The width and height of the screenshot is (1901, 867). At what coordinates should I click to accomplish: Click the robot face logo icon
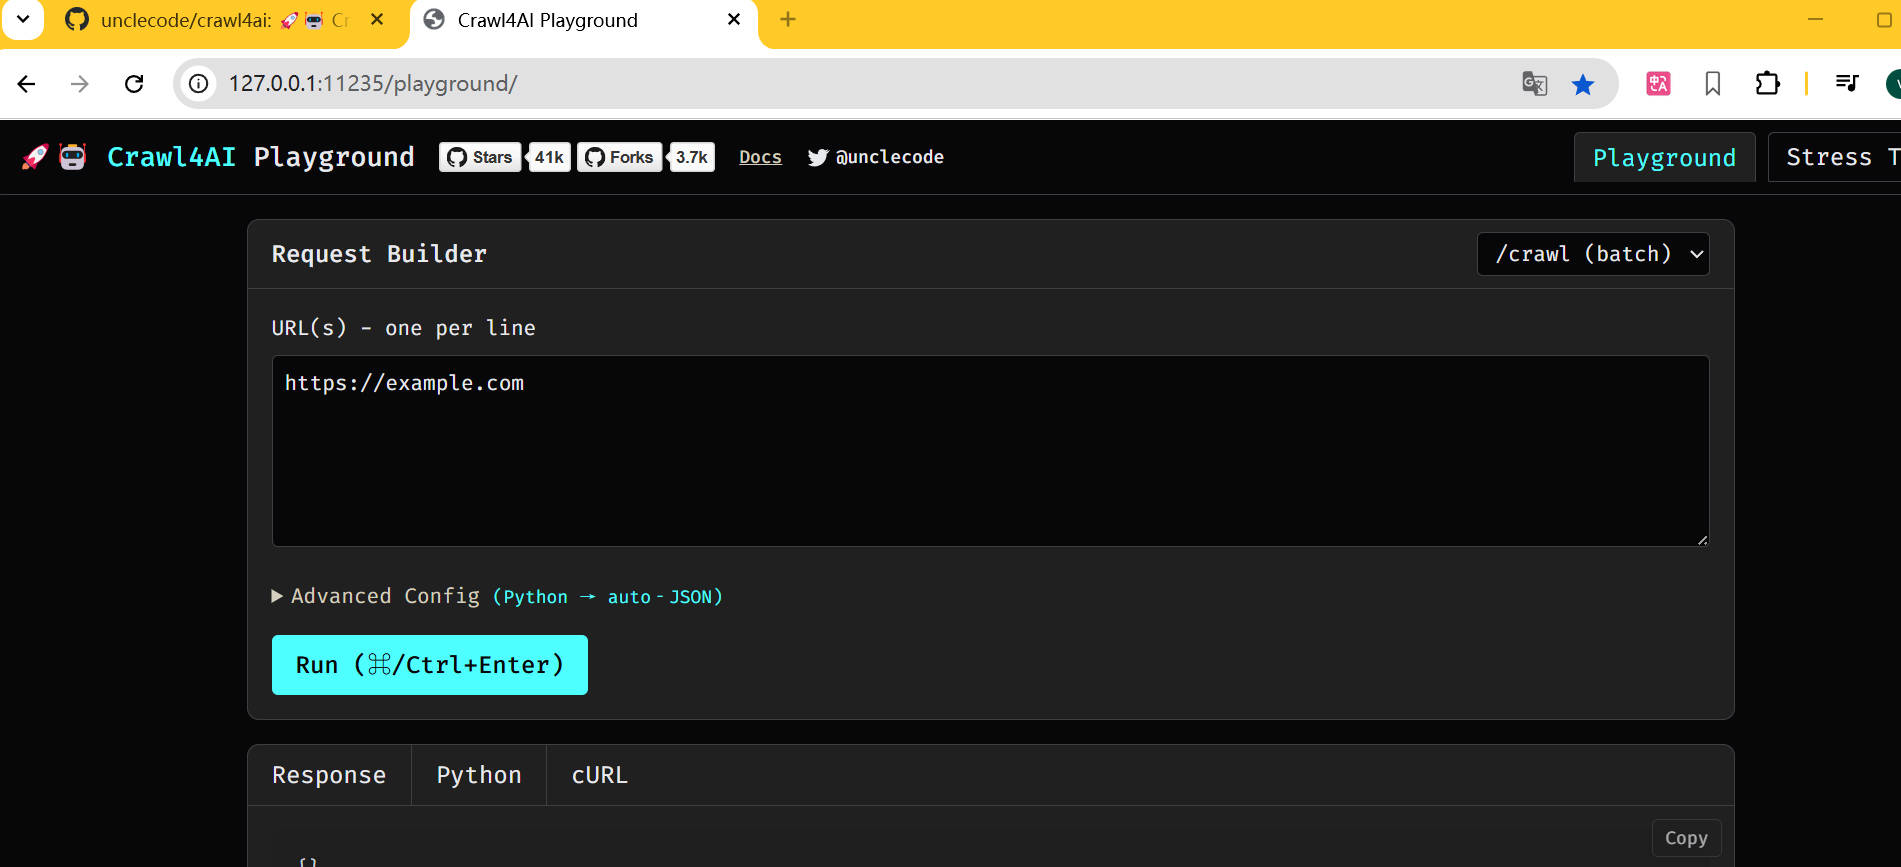(73, 157)
